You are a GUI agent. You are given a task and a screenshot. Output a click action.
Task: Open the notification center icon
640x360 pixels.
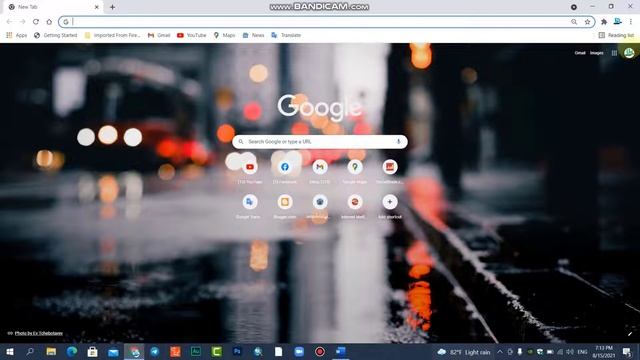[x=627, y=351]
